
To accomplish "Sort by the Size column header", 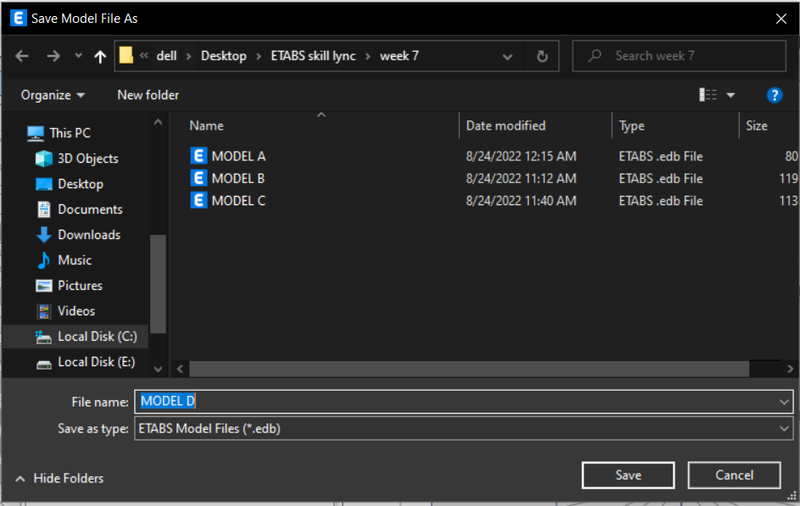I will pos(757,125).
